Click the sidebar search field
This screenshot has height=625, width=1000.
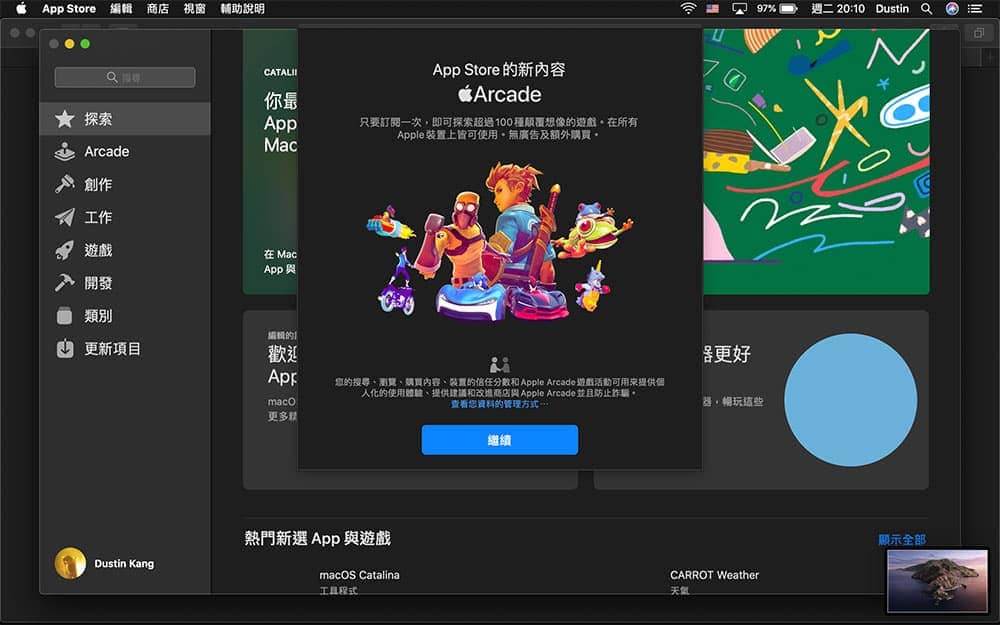[x=125, y=77]
